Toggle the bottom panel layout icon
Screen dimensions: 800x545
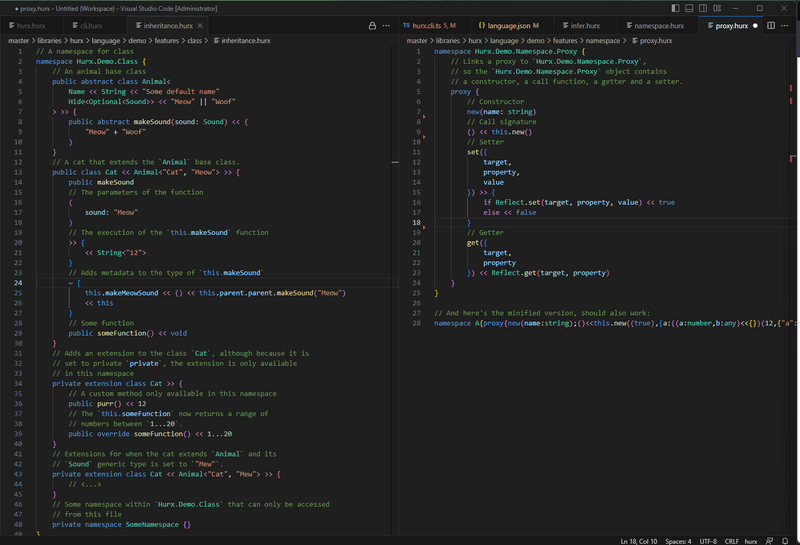pos(689,8)
